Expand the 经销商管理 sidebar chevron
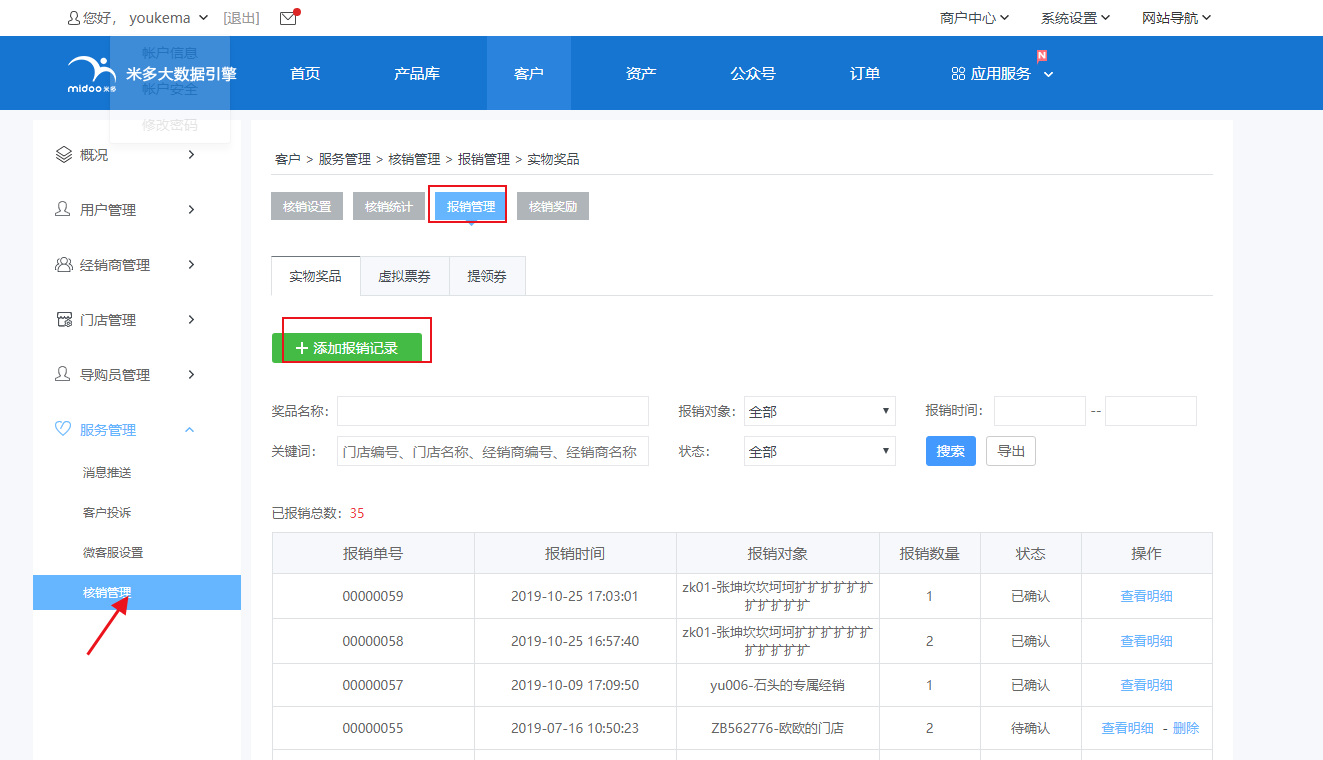1323x760 pixels. (x=191, y=265)
